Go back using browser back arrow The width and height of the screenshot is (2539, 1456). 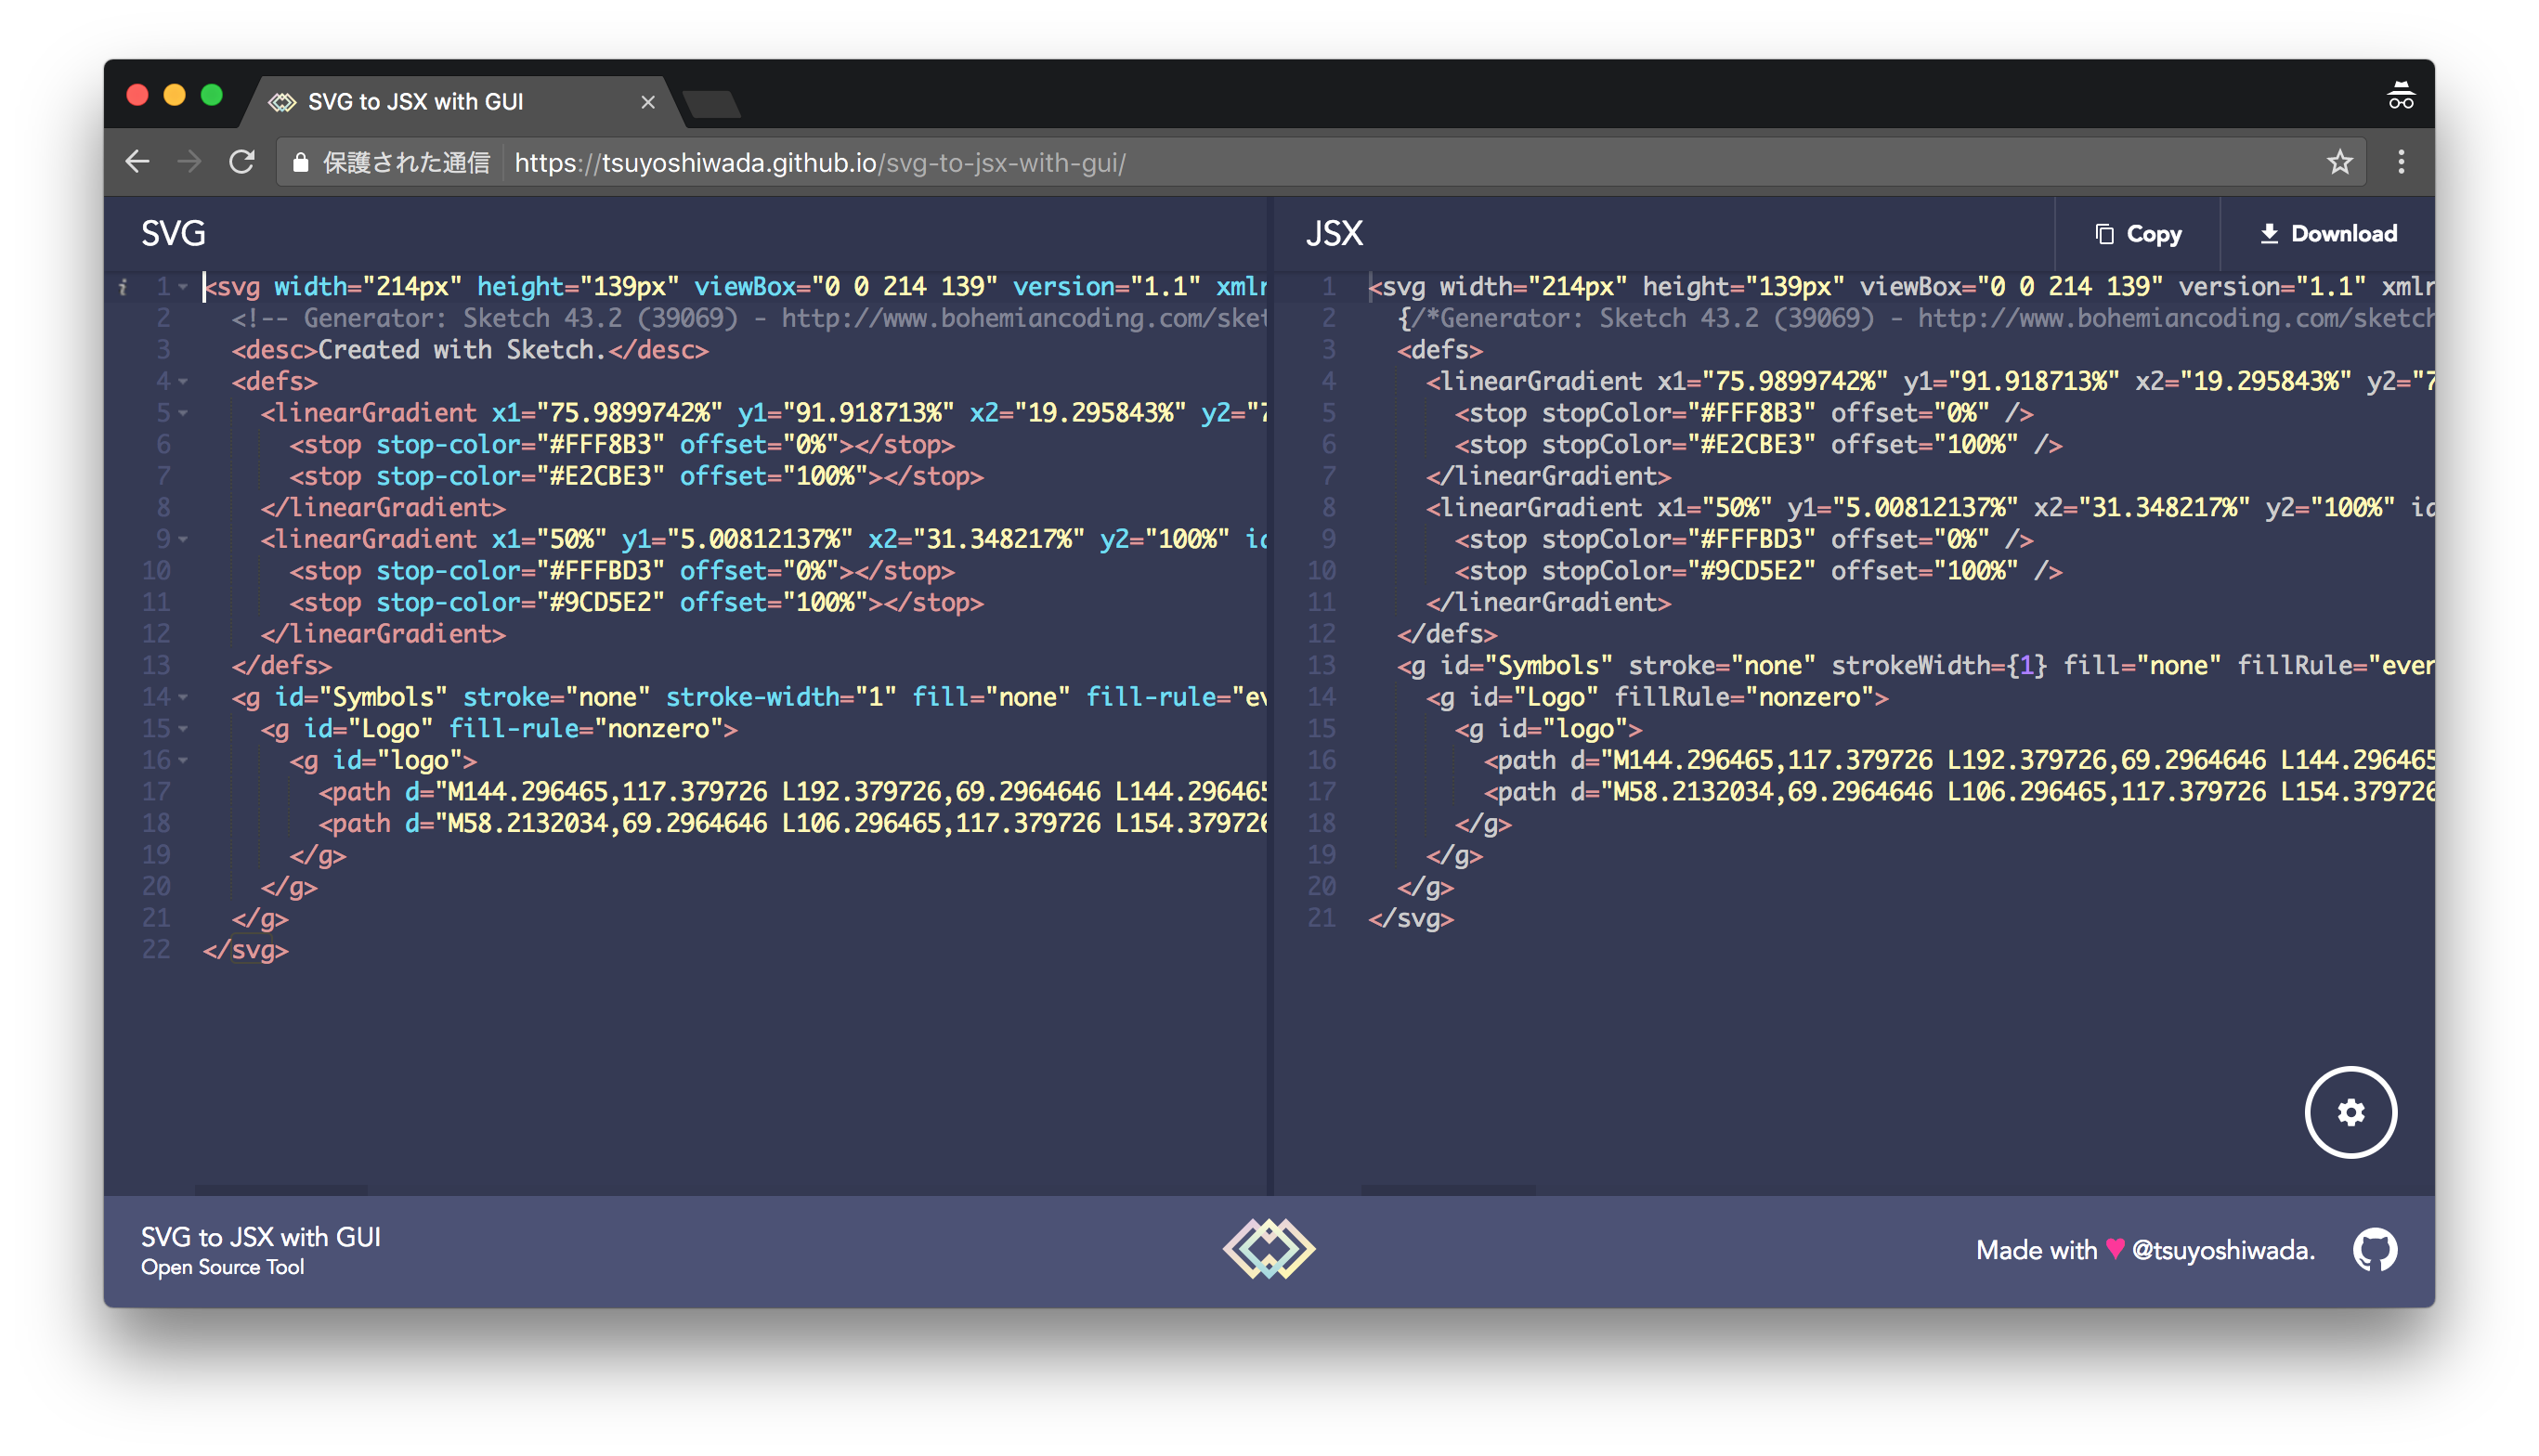(138, 162)
